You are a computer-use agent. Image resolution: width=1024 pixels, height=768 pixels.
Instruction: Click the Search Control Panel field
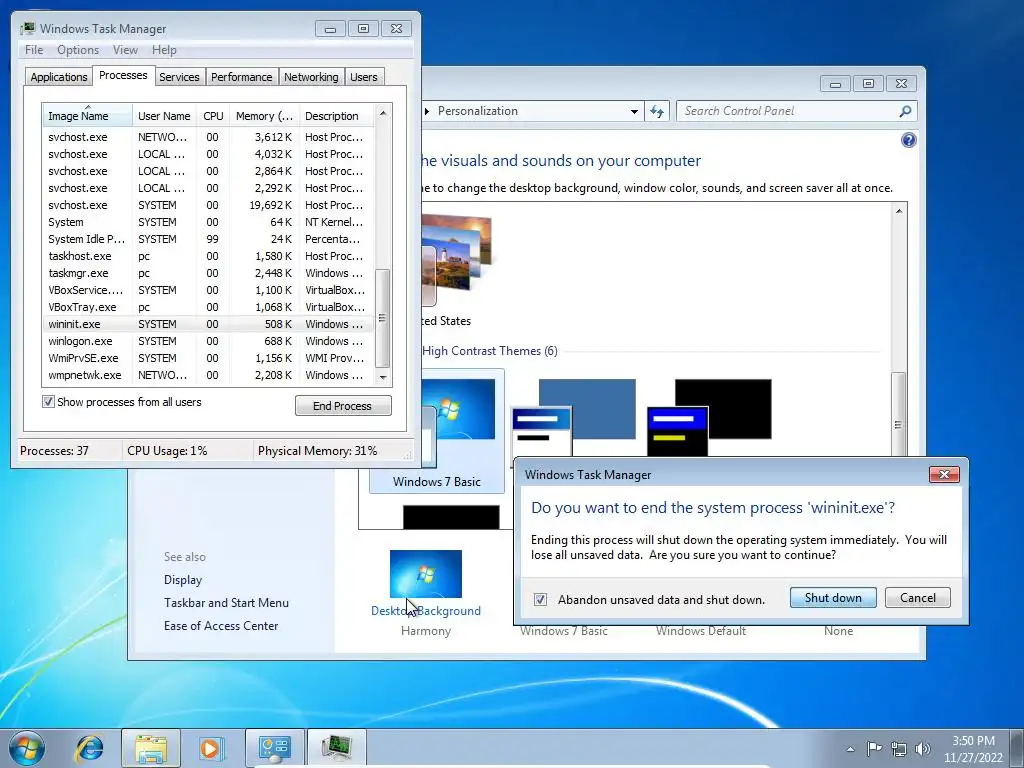click(788, 111)
